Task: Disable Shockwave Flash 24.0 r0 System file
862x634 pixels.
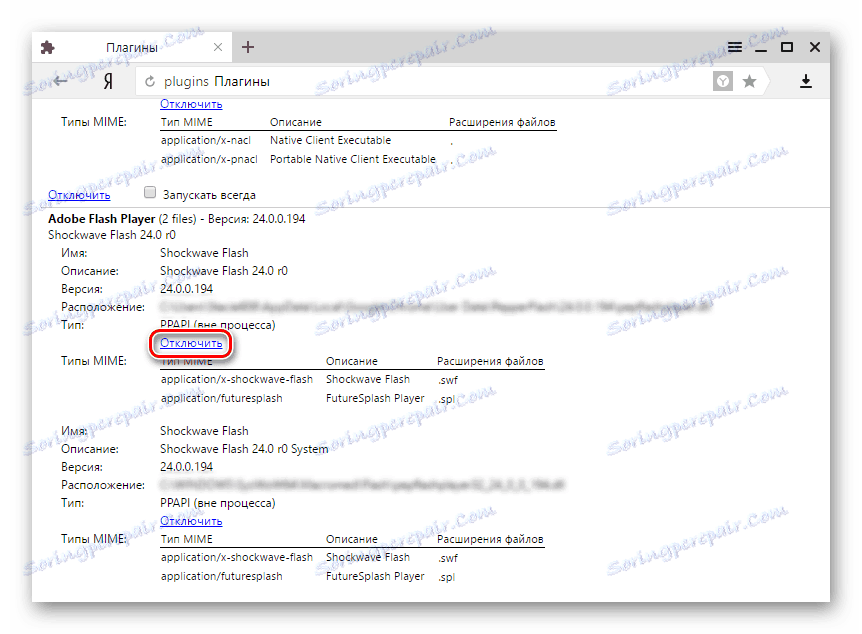Action: point(191,521)
